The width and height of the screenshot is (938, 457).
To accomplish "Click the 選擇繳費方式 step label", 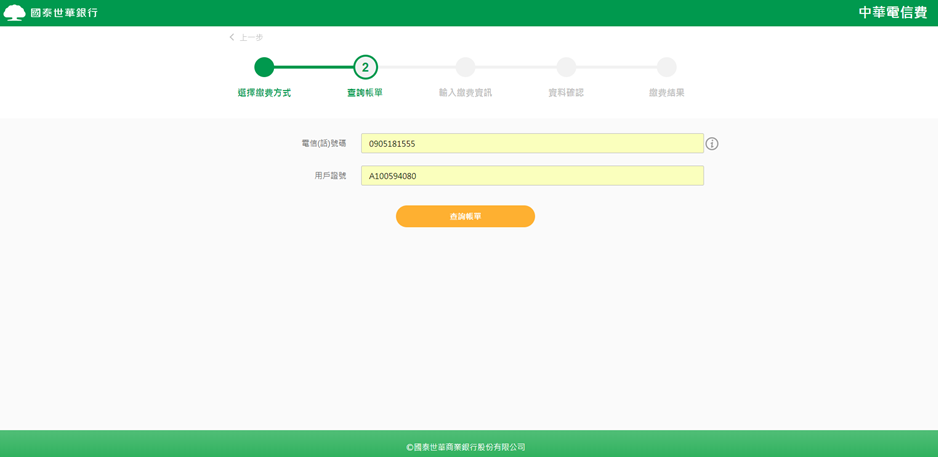I will (264, 93).
